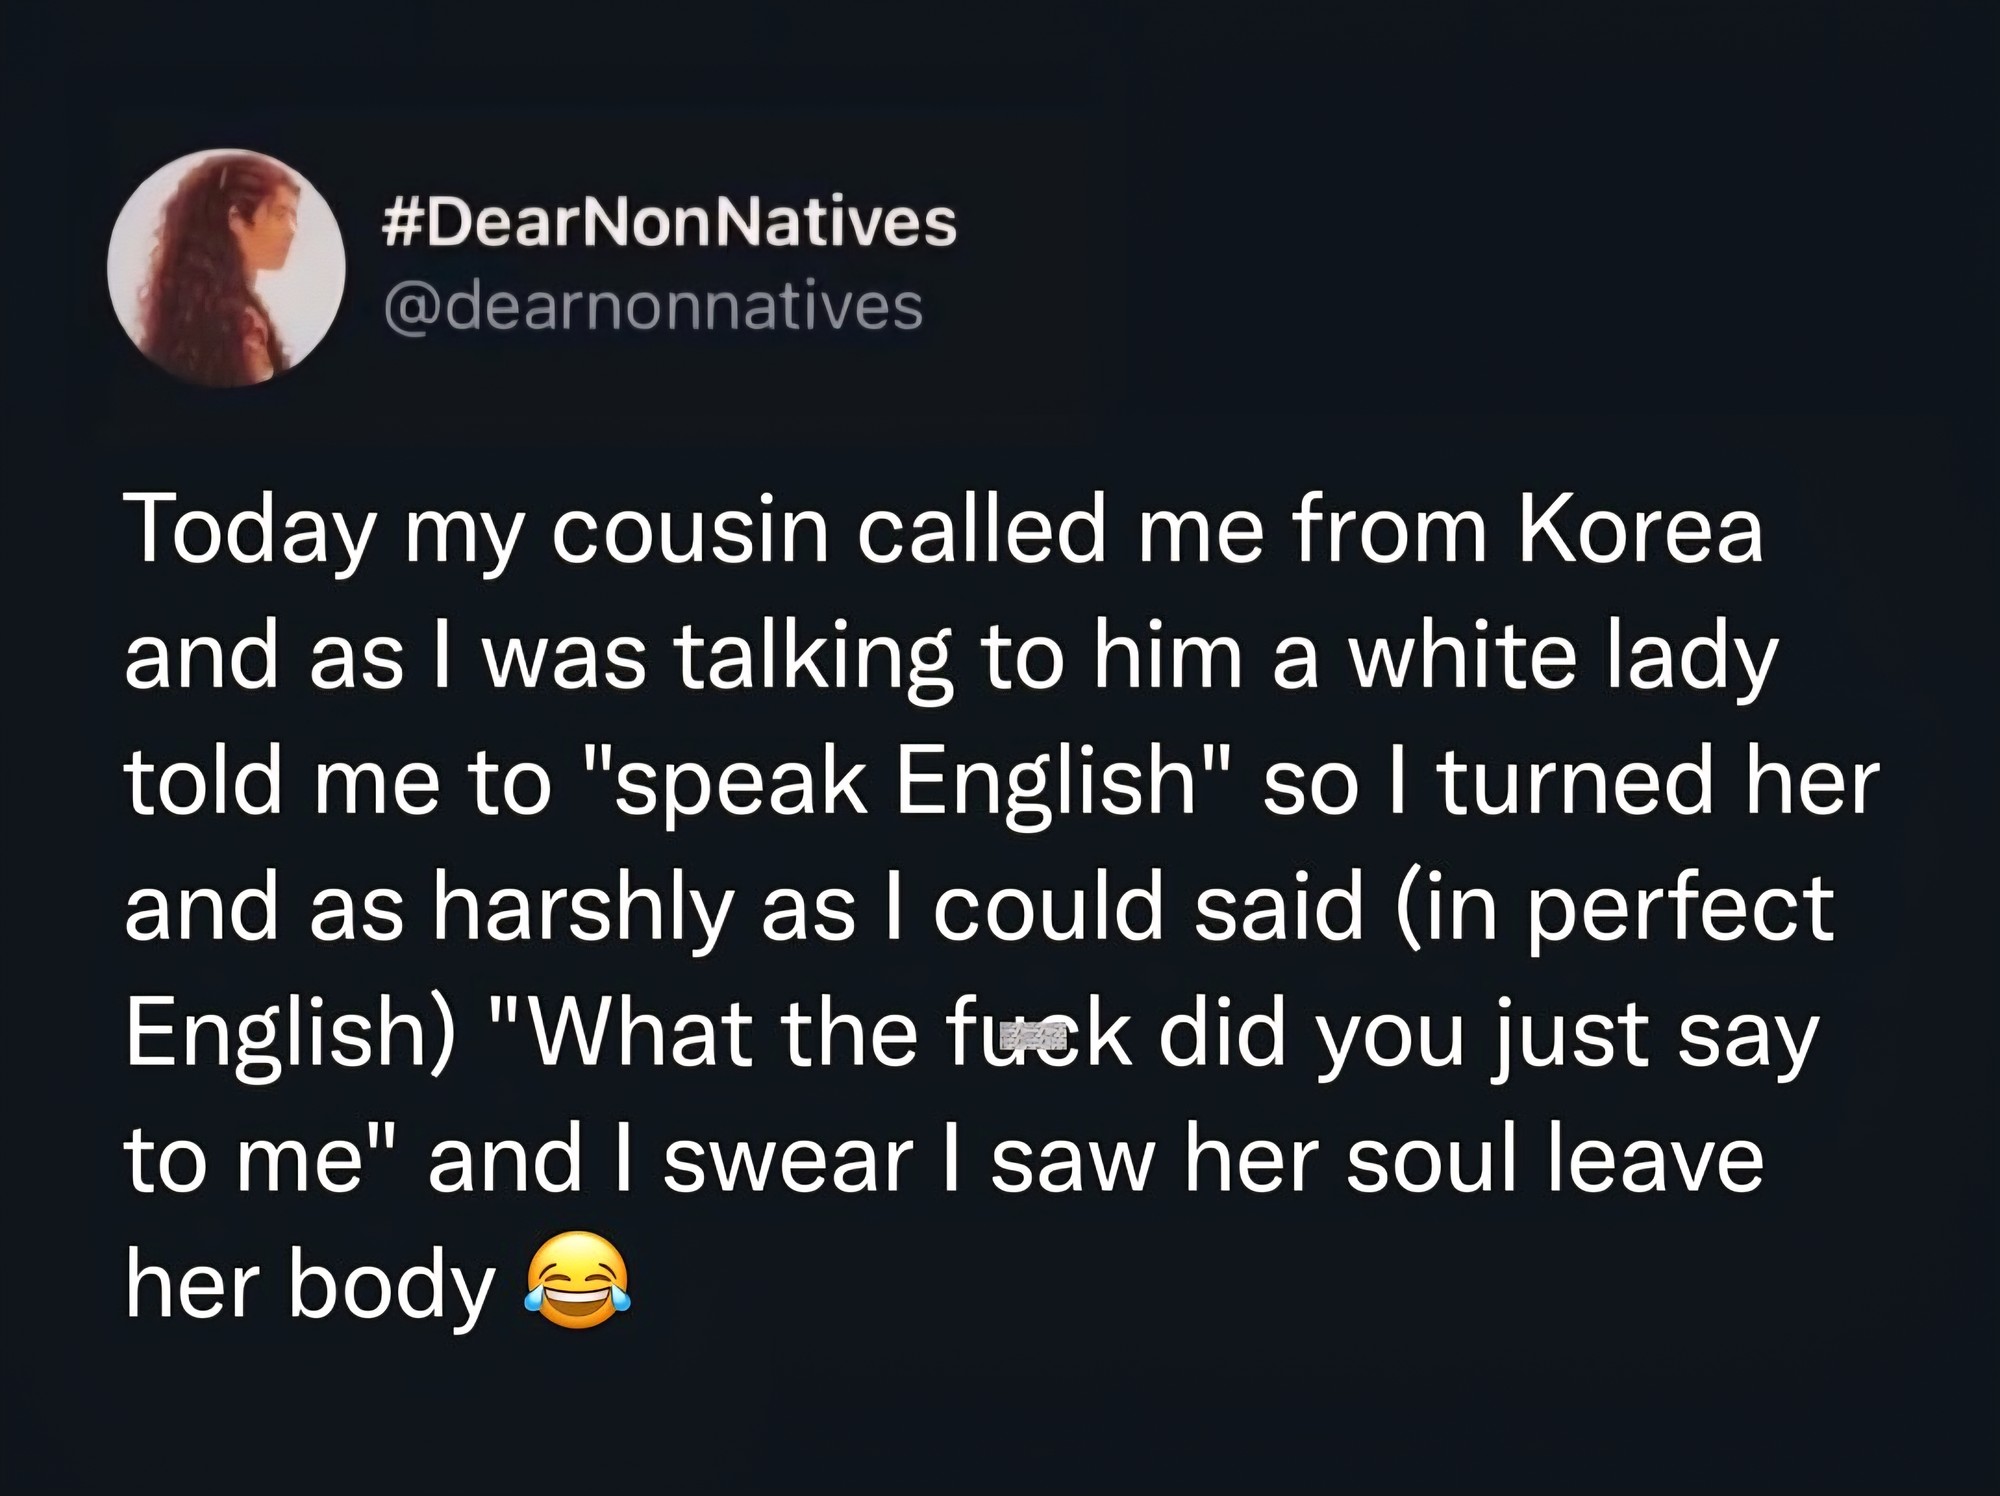Click the word "Korea" in the tweet
This screenshot has height=1496, width=2000.
pos(1640,531)
